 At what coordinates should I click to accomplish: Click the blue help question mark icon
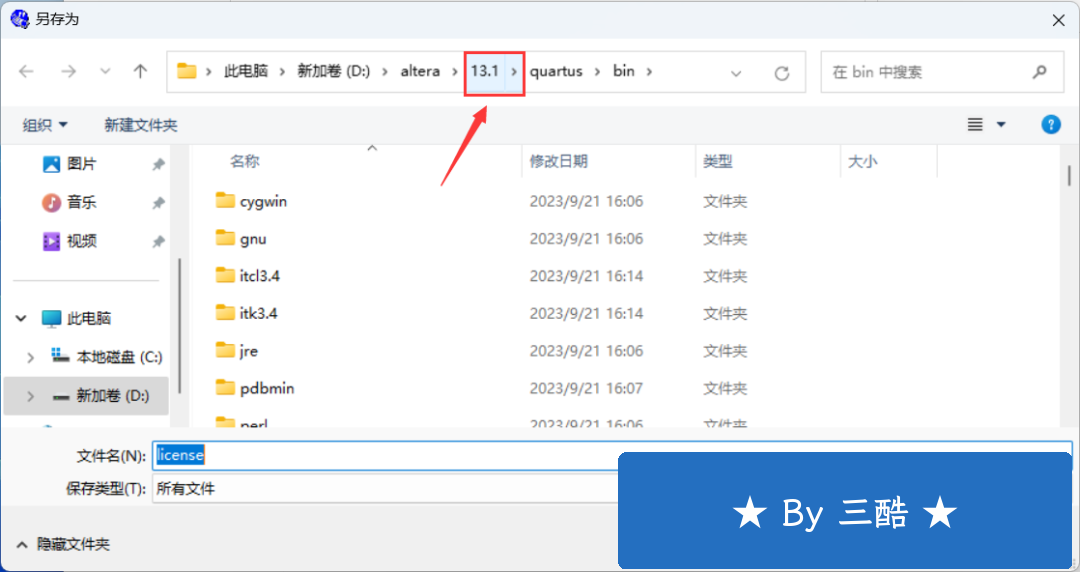coord(1050,125)
